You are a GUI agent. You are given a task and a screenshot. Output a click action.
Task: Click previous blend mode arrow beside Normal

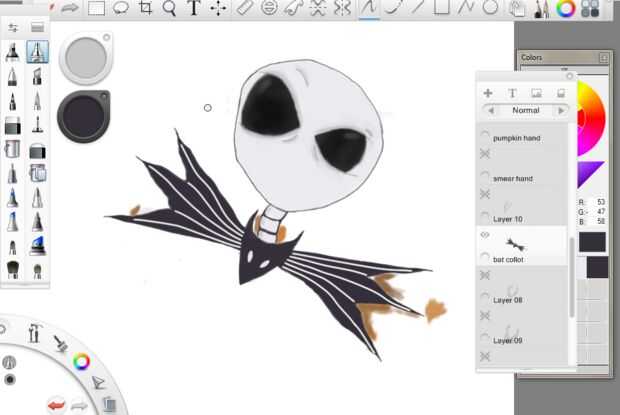coord(491,111)
